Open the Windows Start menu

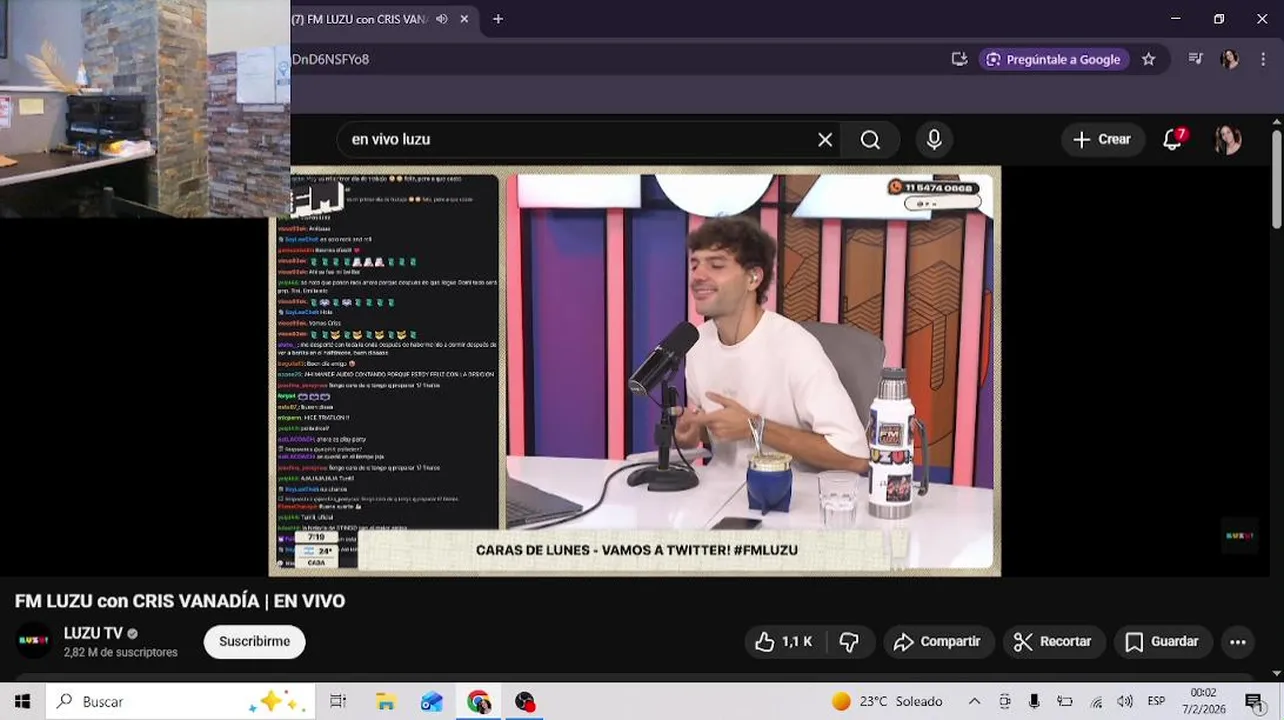pos(22,701)
